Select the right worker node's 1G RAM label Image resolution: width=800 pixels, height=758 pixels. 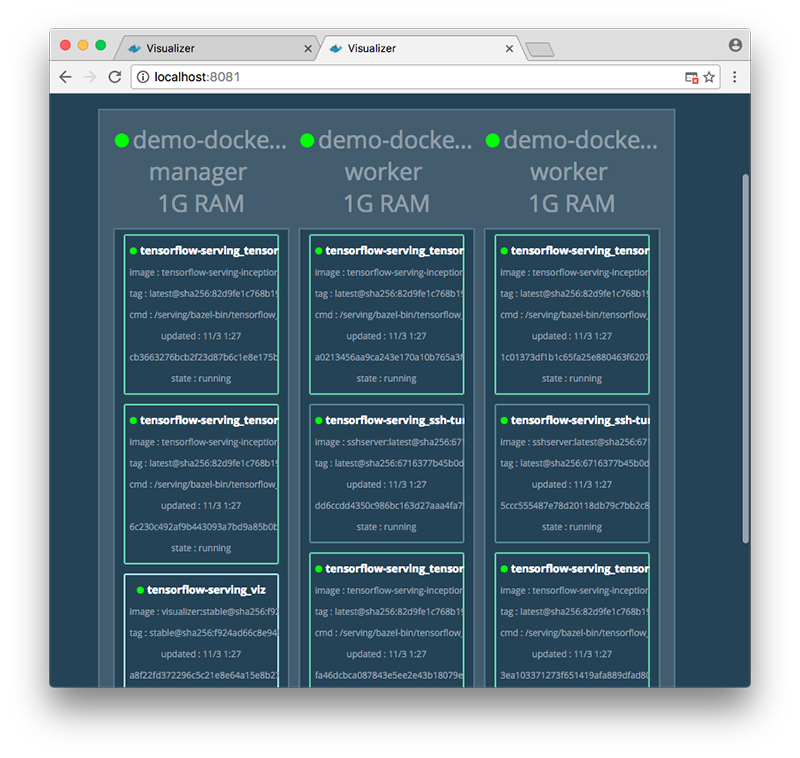point(572,204)
